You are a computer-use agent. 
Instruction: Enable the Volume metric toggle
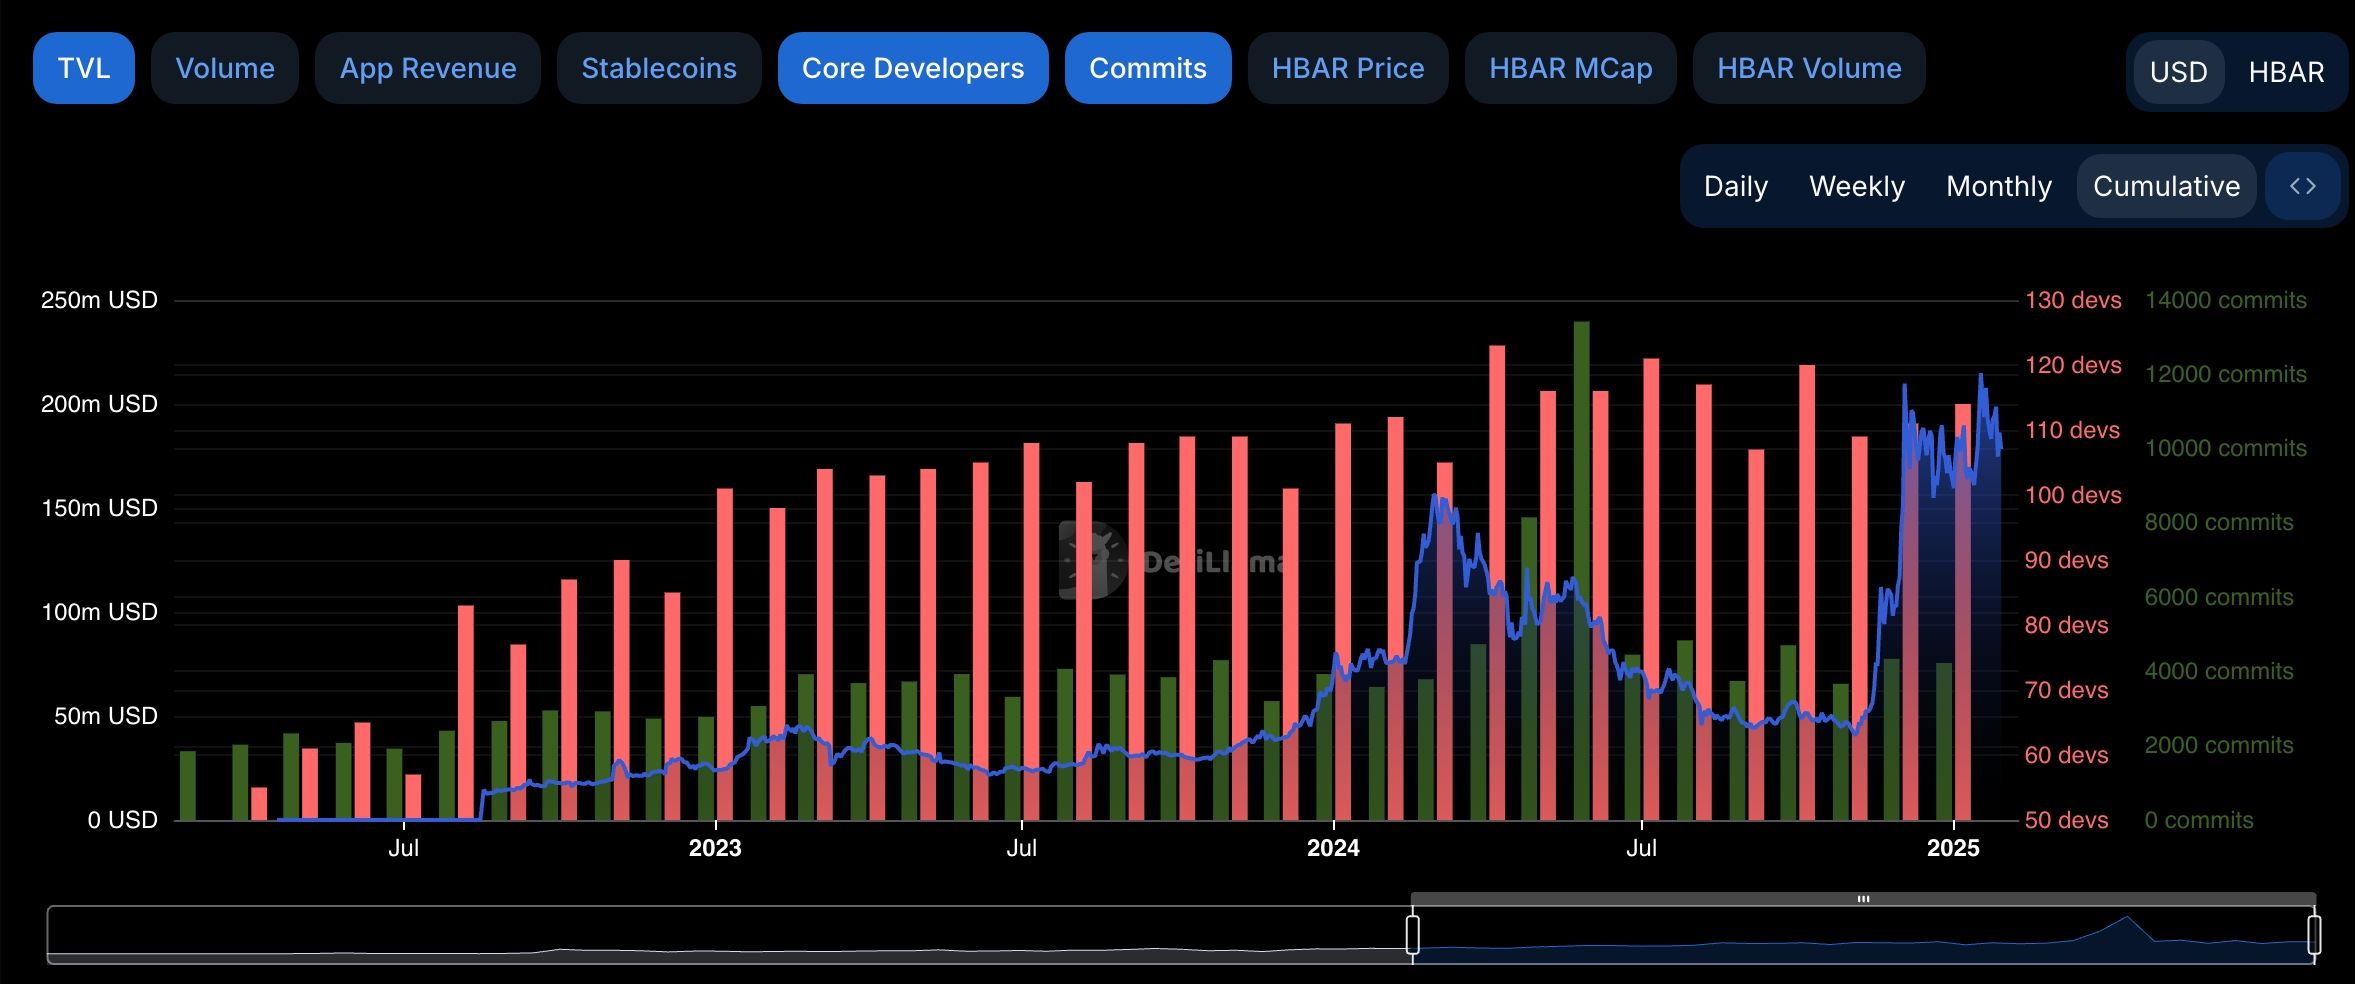coord(225,68)
